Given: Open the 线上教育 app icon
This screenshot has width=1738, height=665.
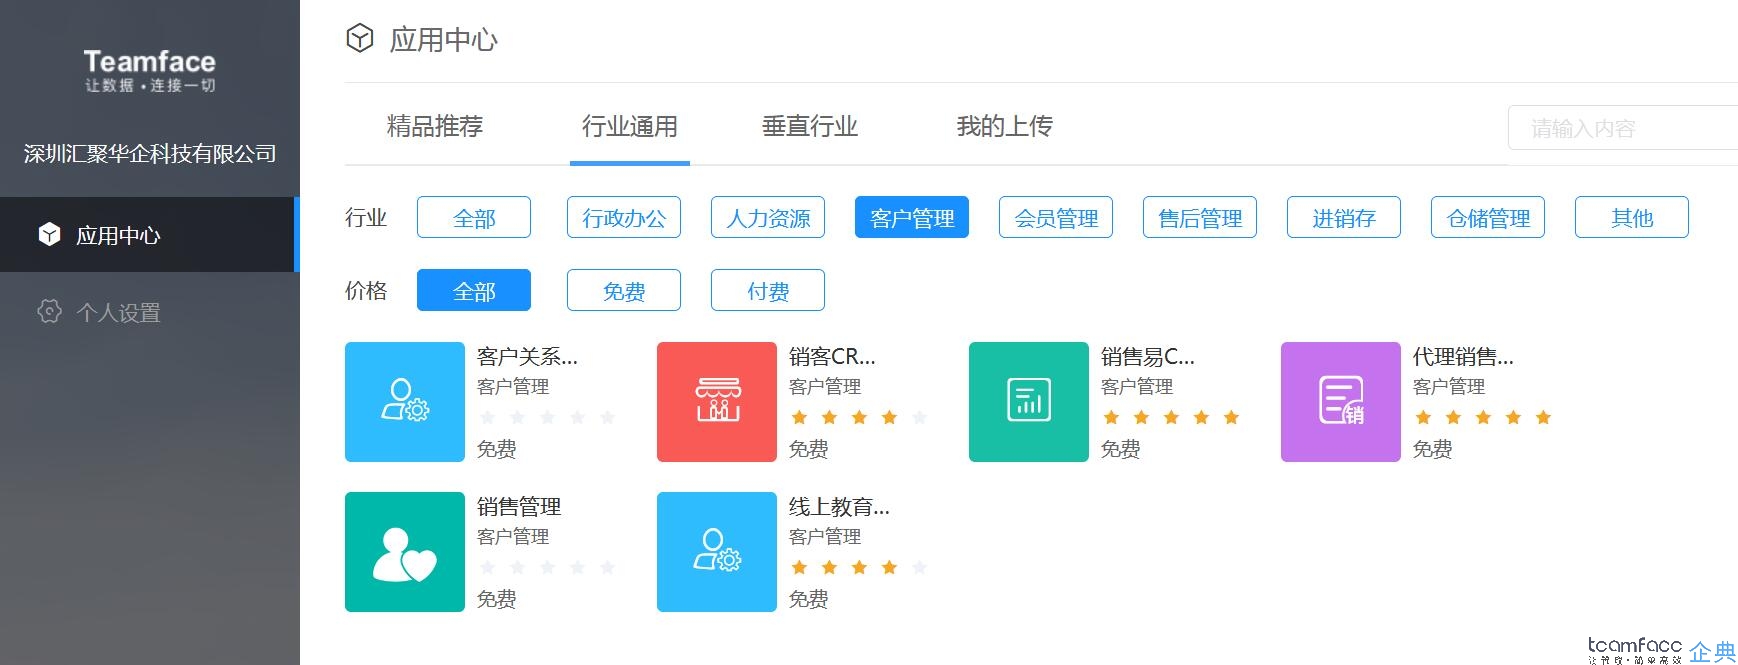Looking at the screenshot, I should click(717, 552).
